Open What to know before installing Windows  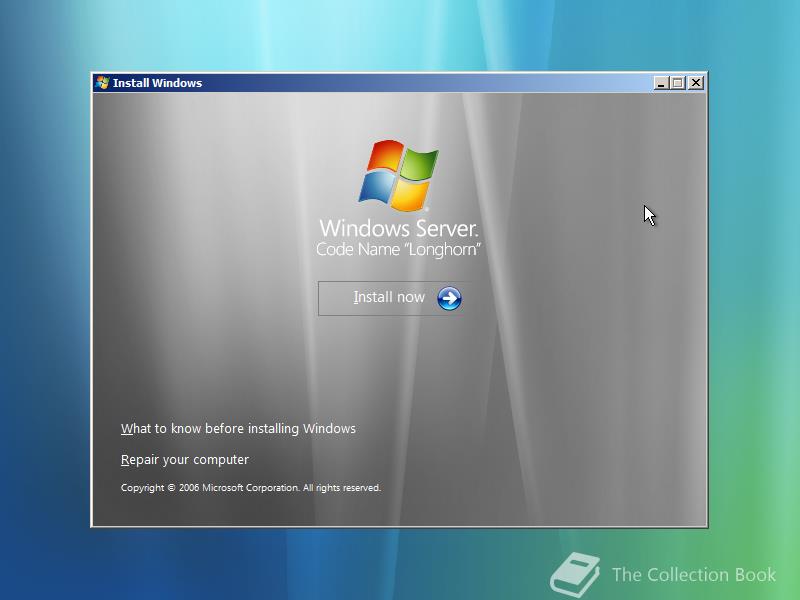click(x=238, y=429)
